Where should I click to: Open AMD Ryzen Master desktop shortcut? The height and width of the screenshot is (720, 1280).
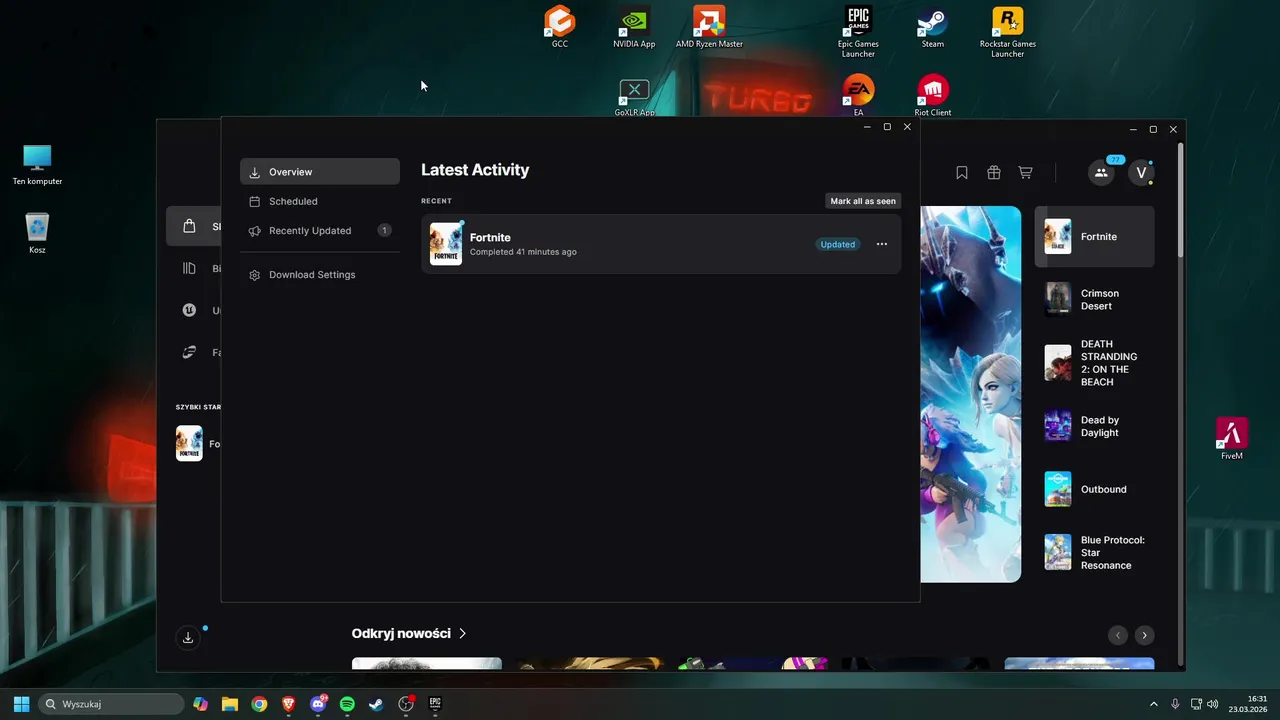pos(709,27)
